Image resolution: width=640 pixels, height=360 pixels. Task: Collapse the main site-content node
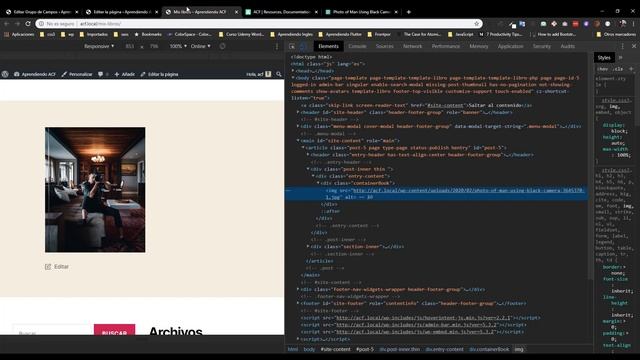click(298, 140)
